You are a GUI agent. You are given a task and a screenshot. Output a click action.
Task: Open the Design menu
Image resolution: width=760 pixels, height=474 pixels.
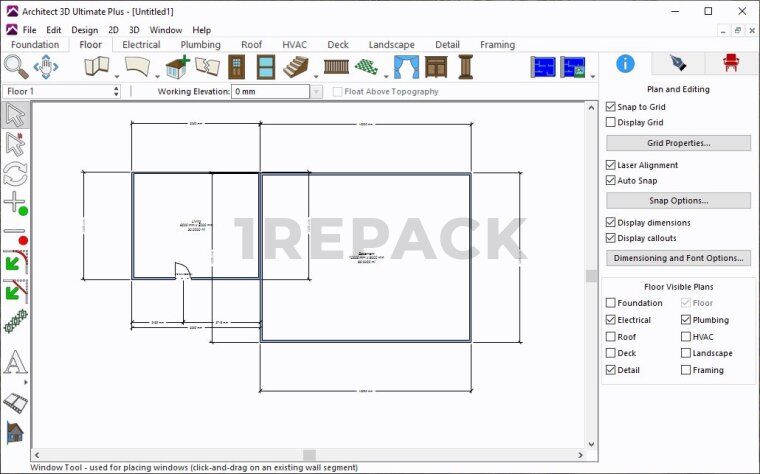[84, 30]
